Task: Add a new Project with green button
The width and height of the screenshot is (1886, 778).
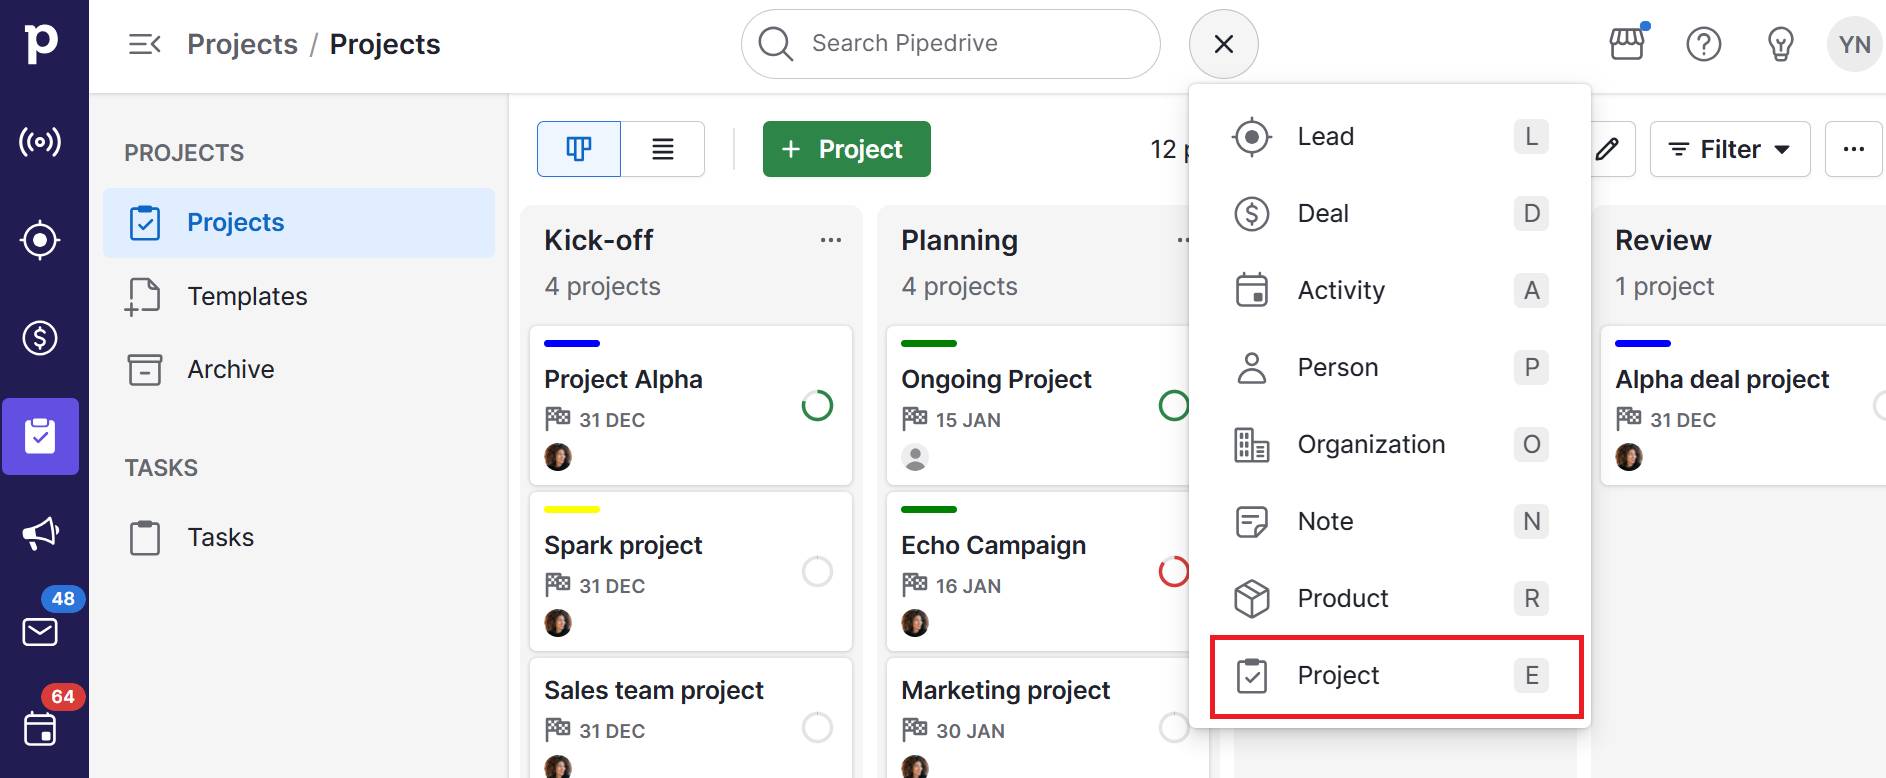Action: 847,149
